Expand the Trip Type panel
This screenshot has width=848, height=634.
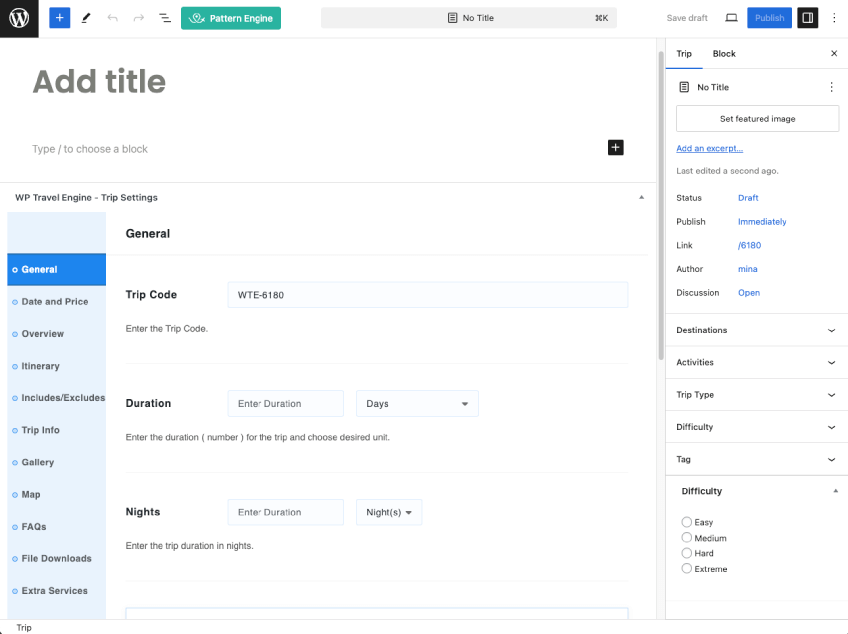click(756, 395)
